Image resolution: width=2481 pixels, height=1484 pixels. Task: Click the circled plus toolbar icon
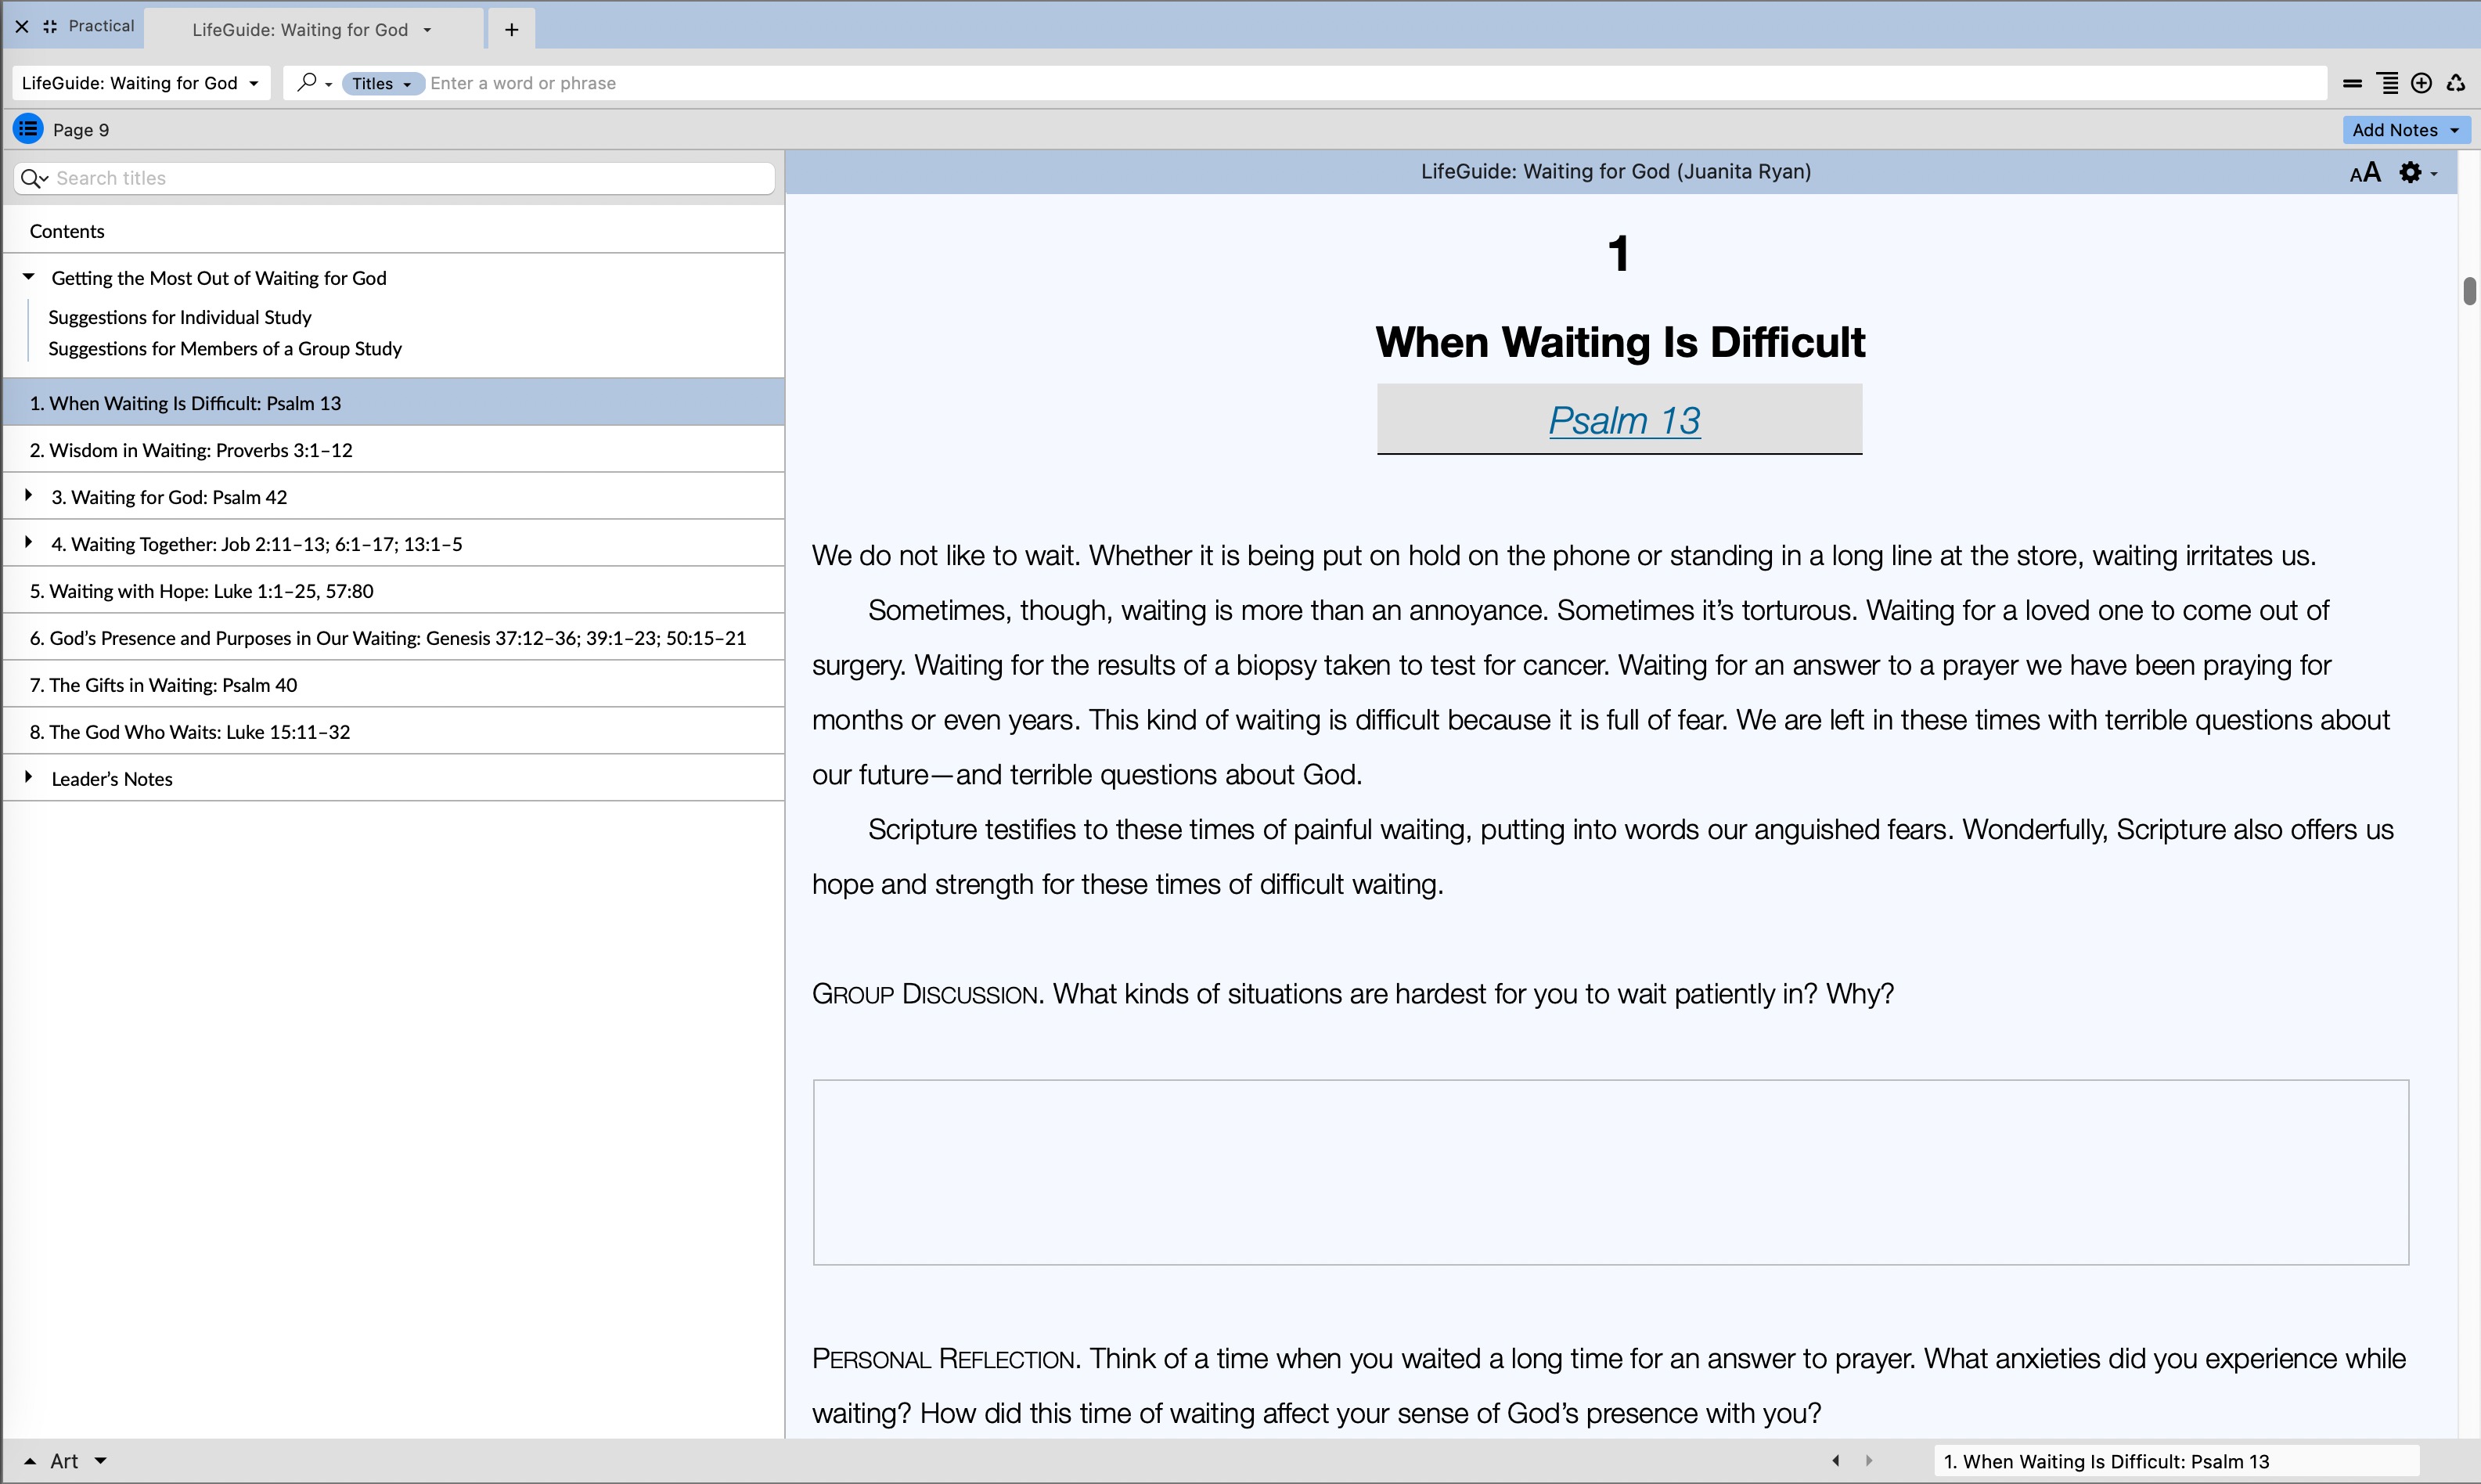pyautogui.click(x=2421, y=84)
